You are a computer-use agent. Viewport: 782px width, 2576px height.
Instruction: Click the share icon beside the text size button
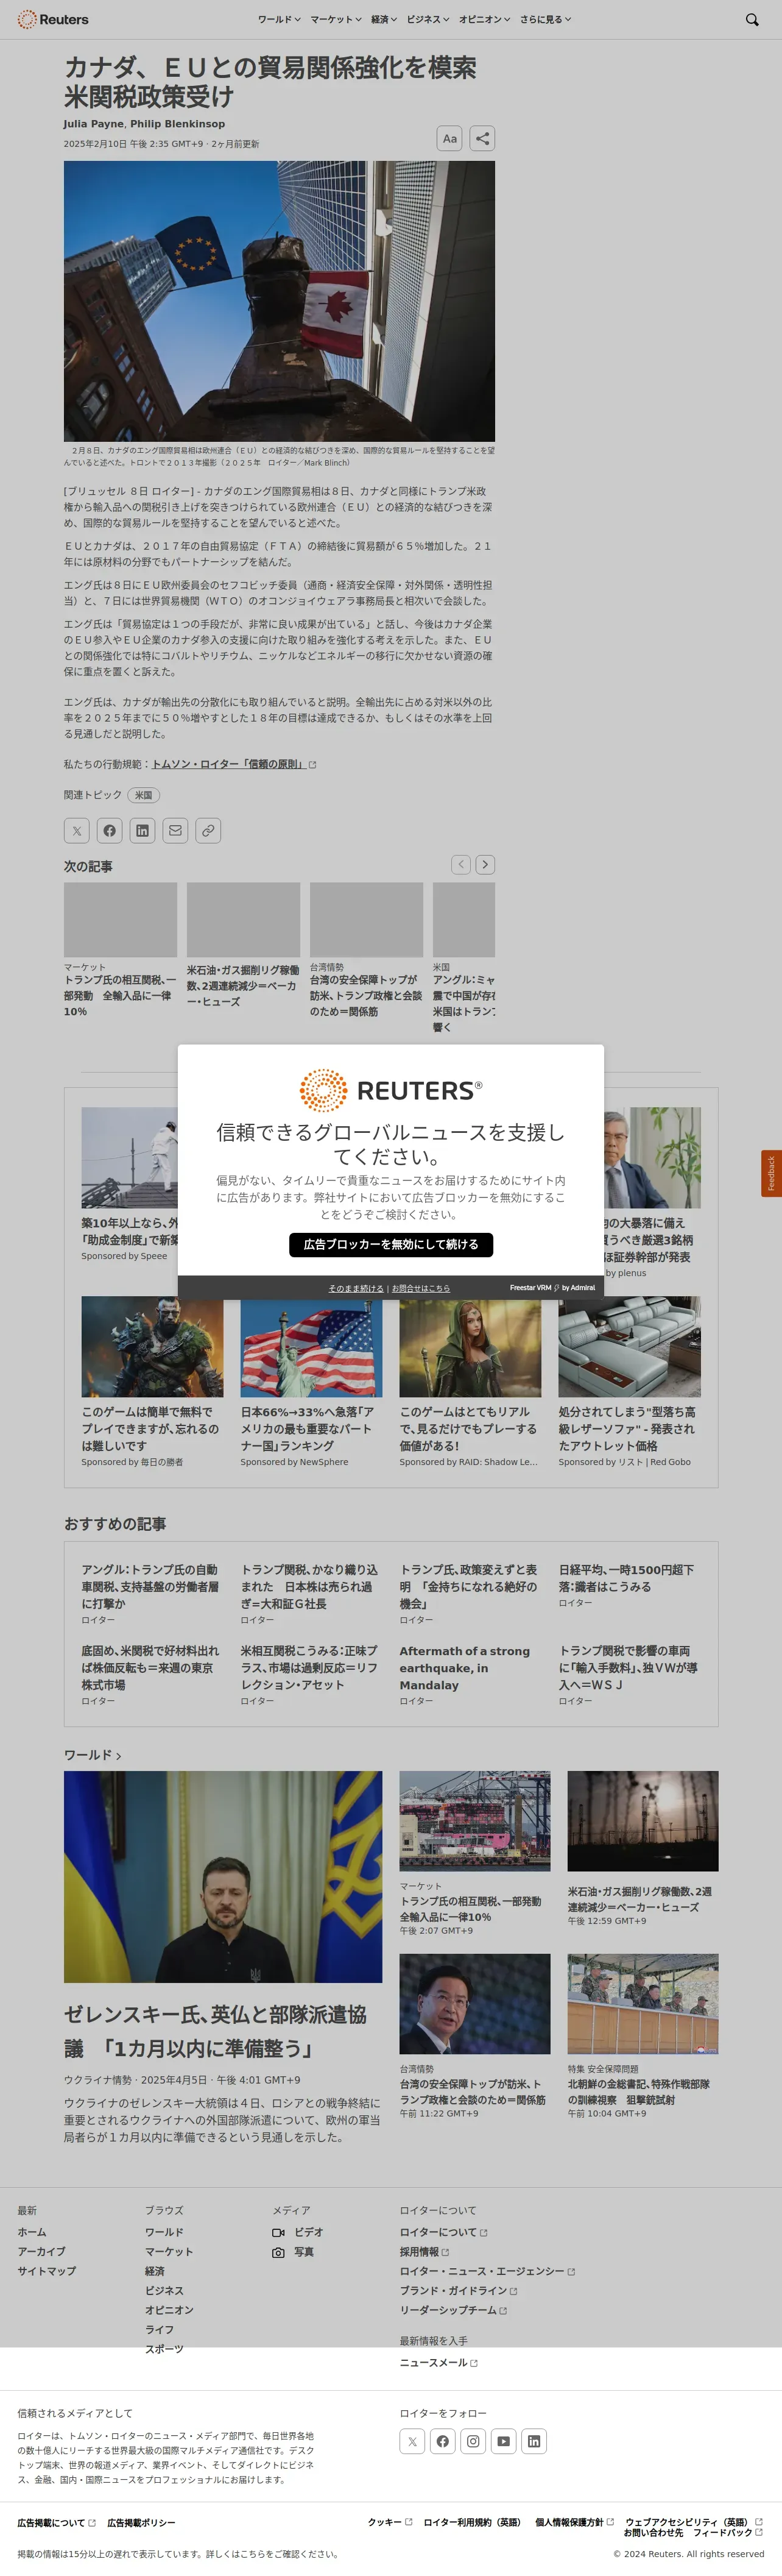(x=482, y=139)
